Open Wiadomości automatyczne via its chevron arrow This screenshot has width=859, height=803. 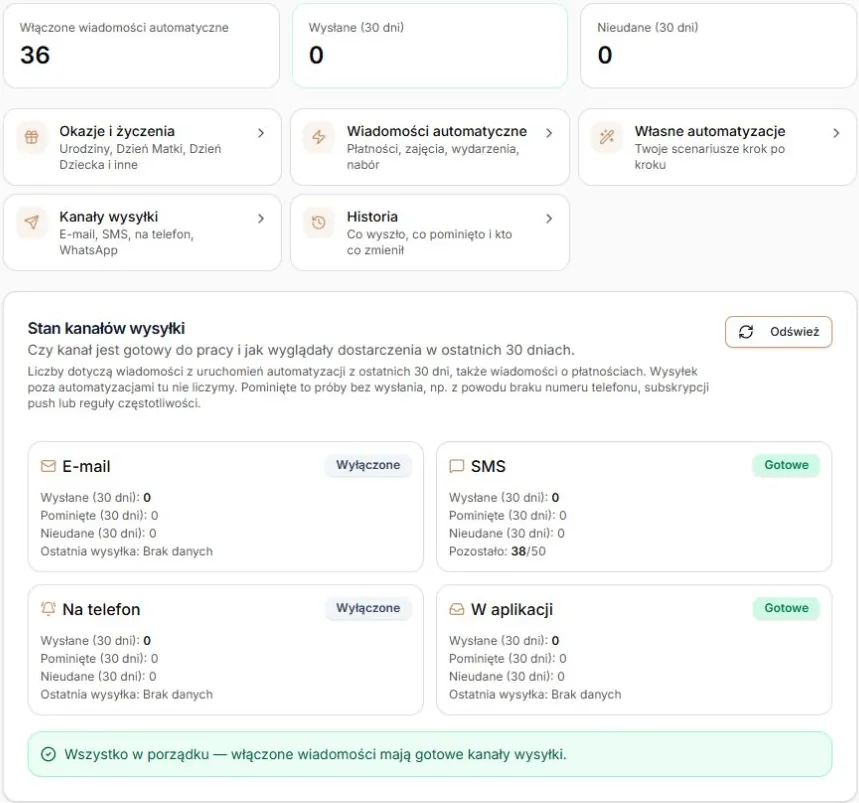click(549, 133)
